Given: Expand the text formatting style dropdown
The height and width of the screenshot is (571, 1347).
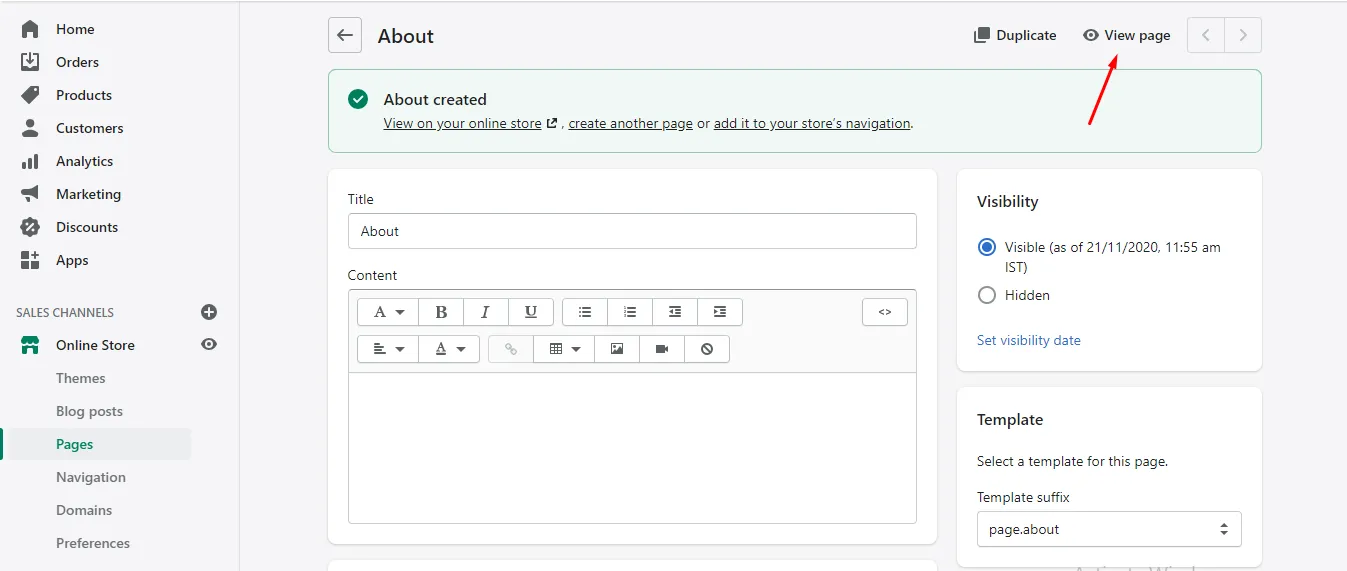Looking at the screenshot, I should coord(388,312).
